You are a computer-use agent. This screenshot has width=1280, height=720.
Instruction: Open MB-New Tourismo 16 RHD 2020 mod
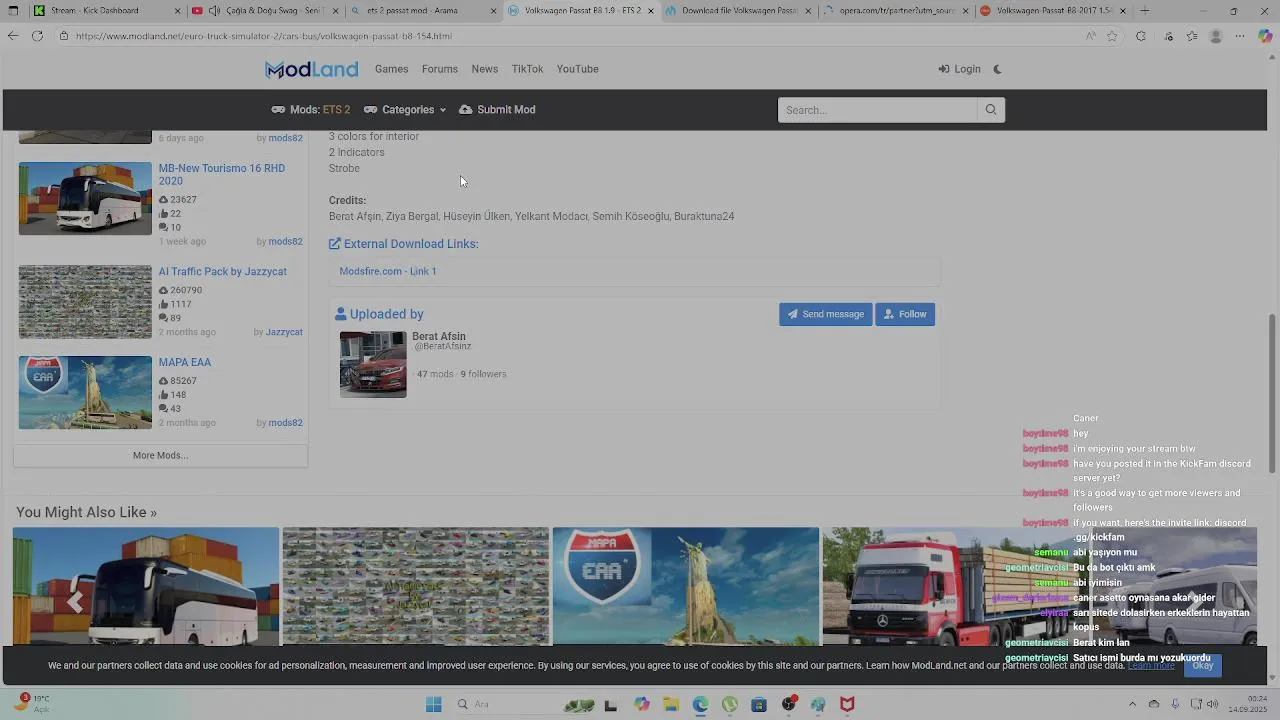click(x=222, y=175)
